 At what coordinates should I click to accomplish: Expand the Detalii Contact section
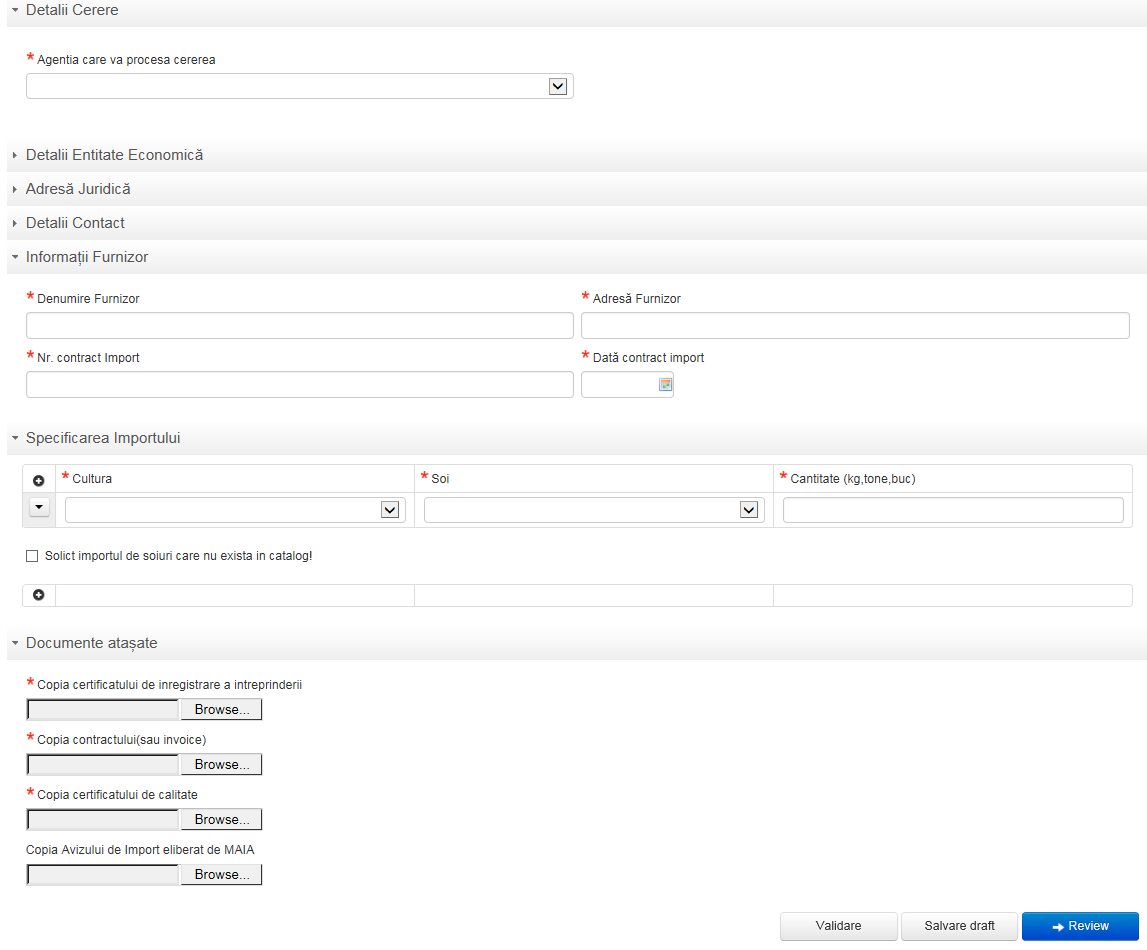(75, 223)
